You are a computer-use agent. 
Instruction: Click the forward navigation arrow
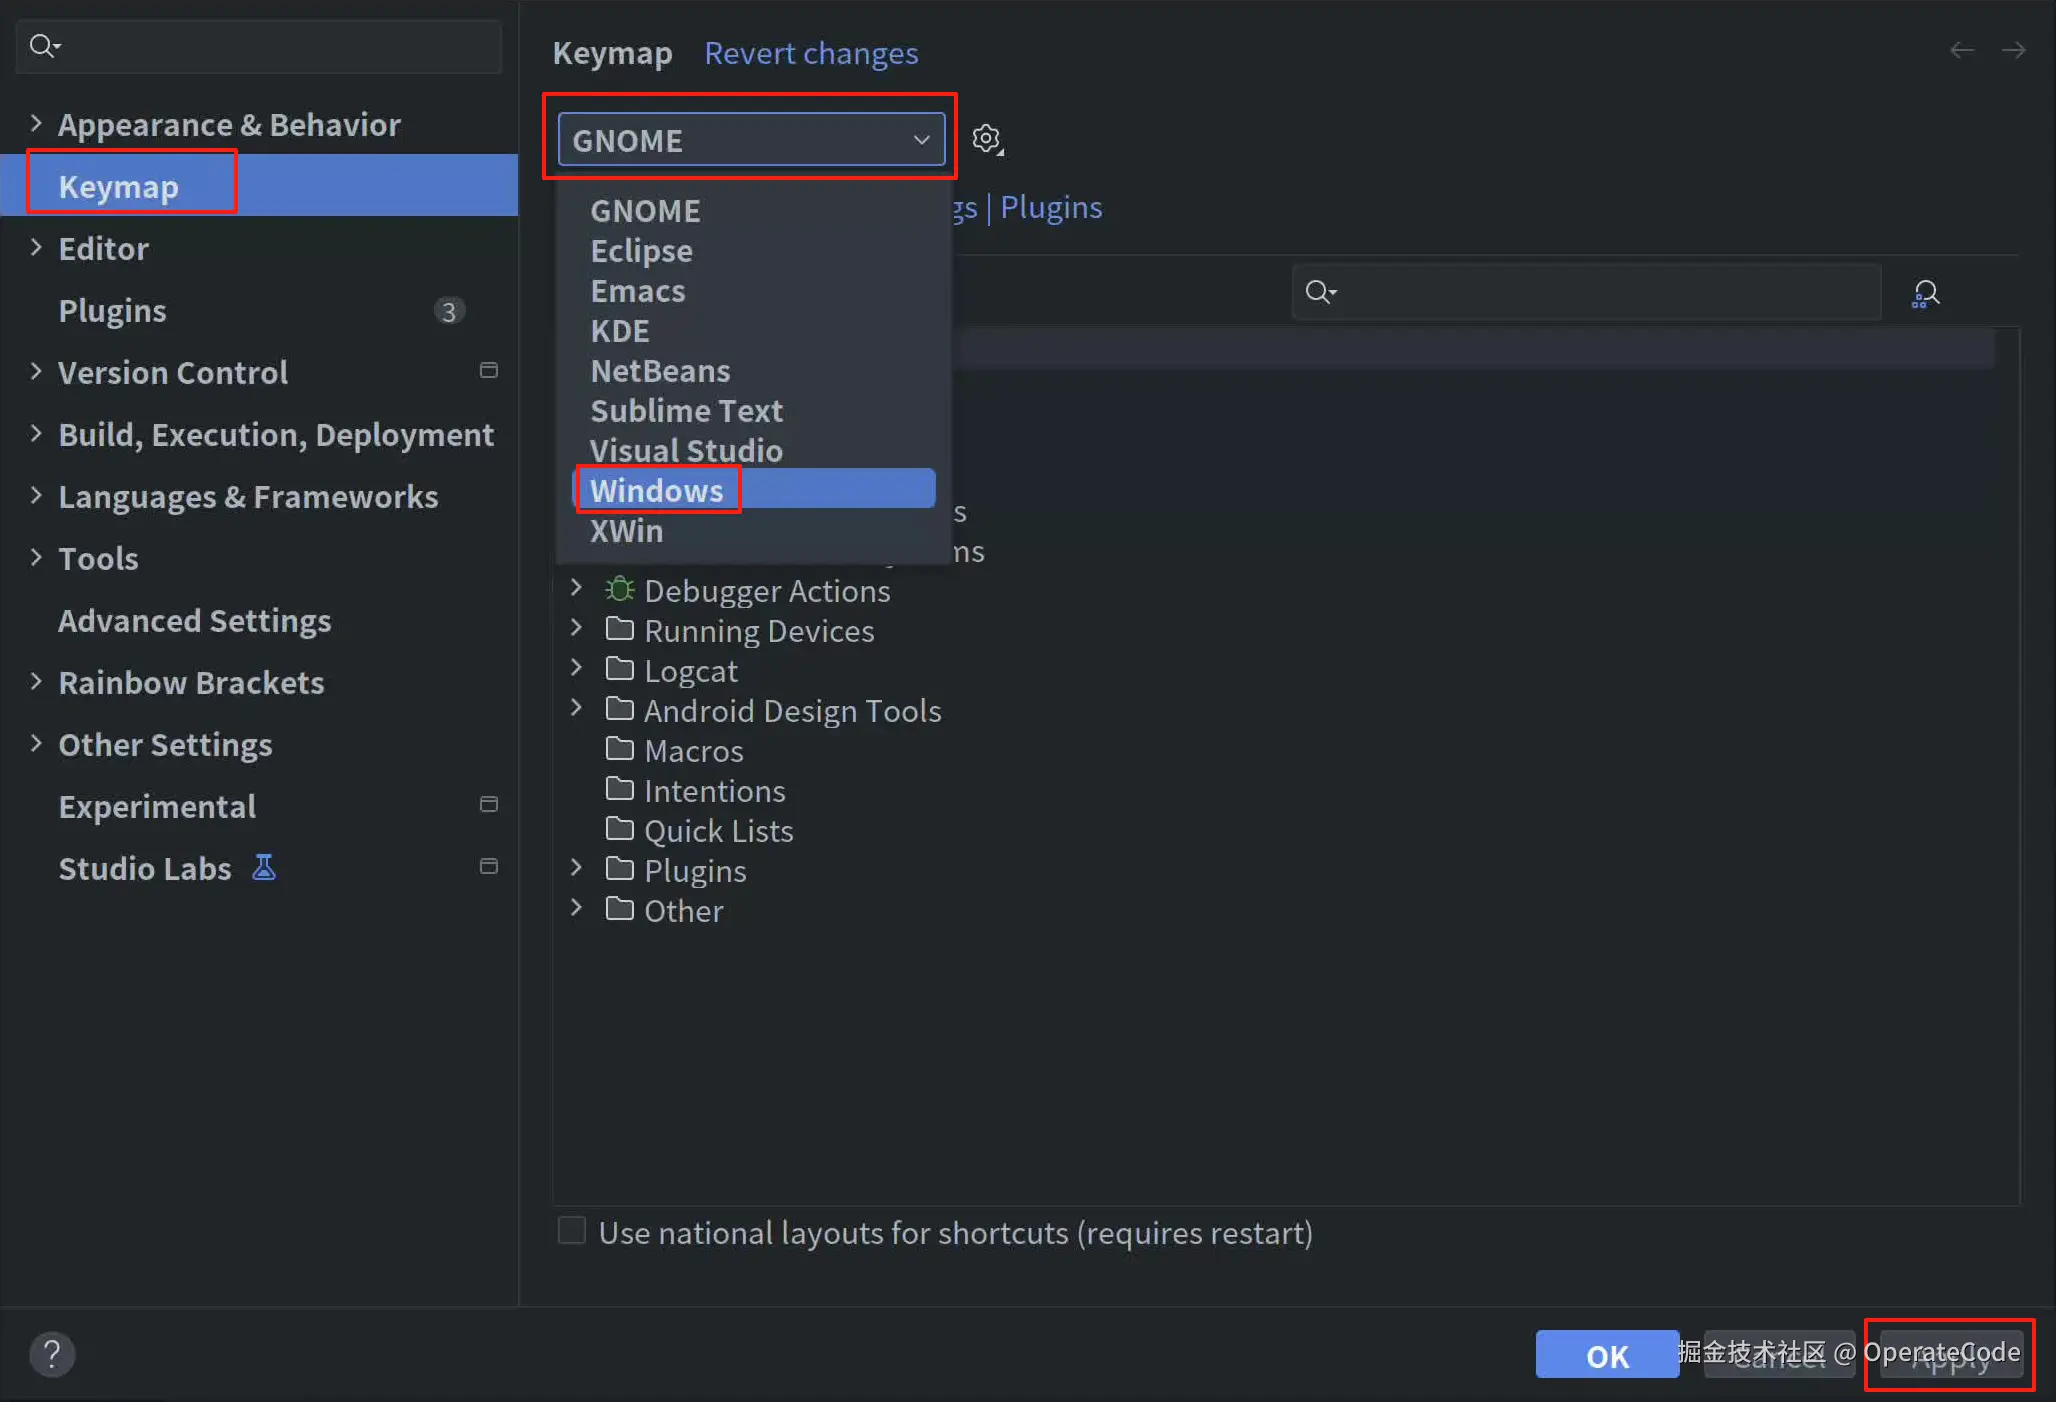(2013, 51)
